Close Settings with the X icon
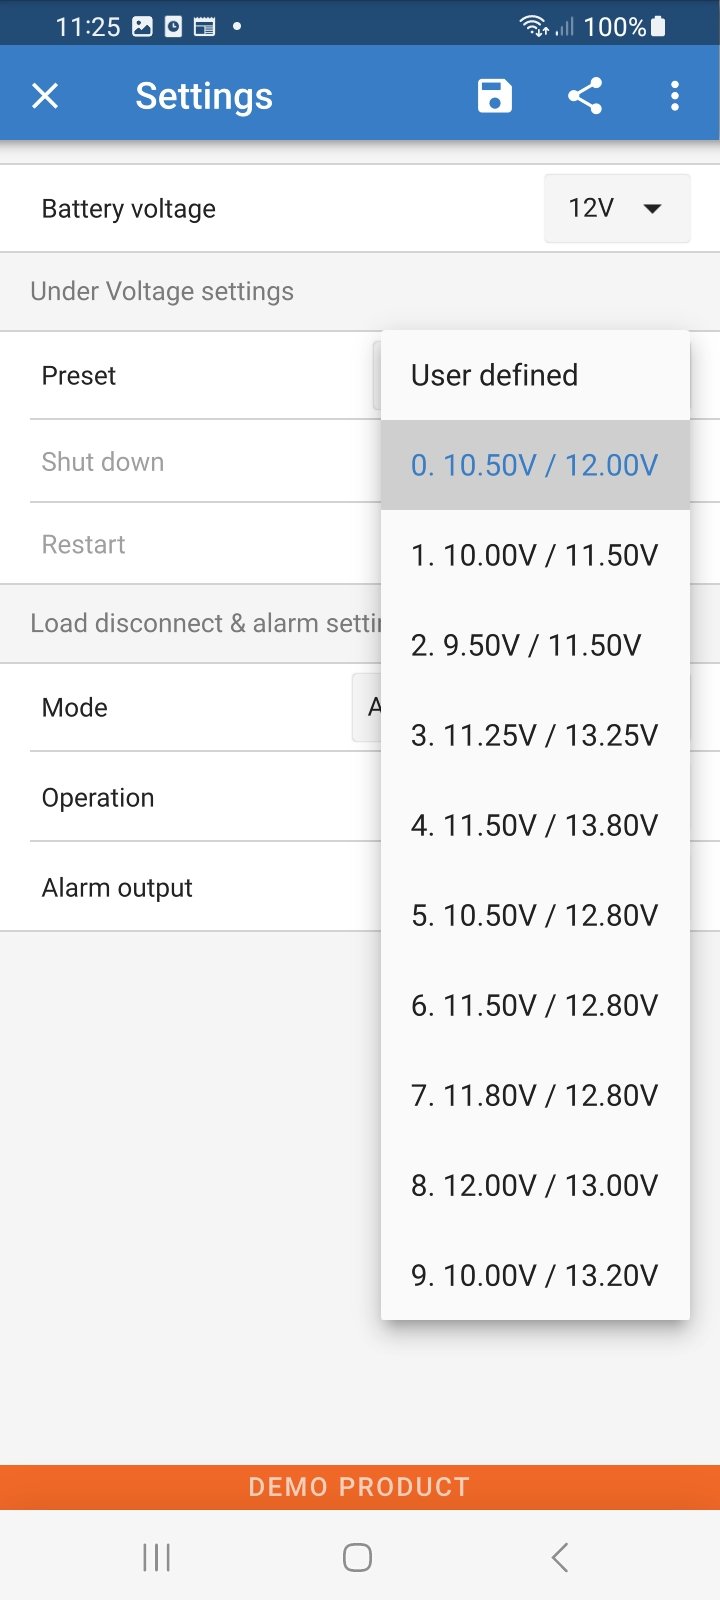This screenshot has height=1600, width=720. [45, 96]
